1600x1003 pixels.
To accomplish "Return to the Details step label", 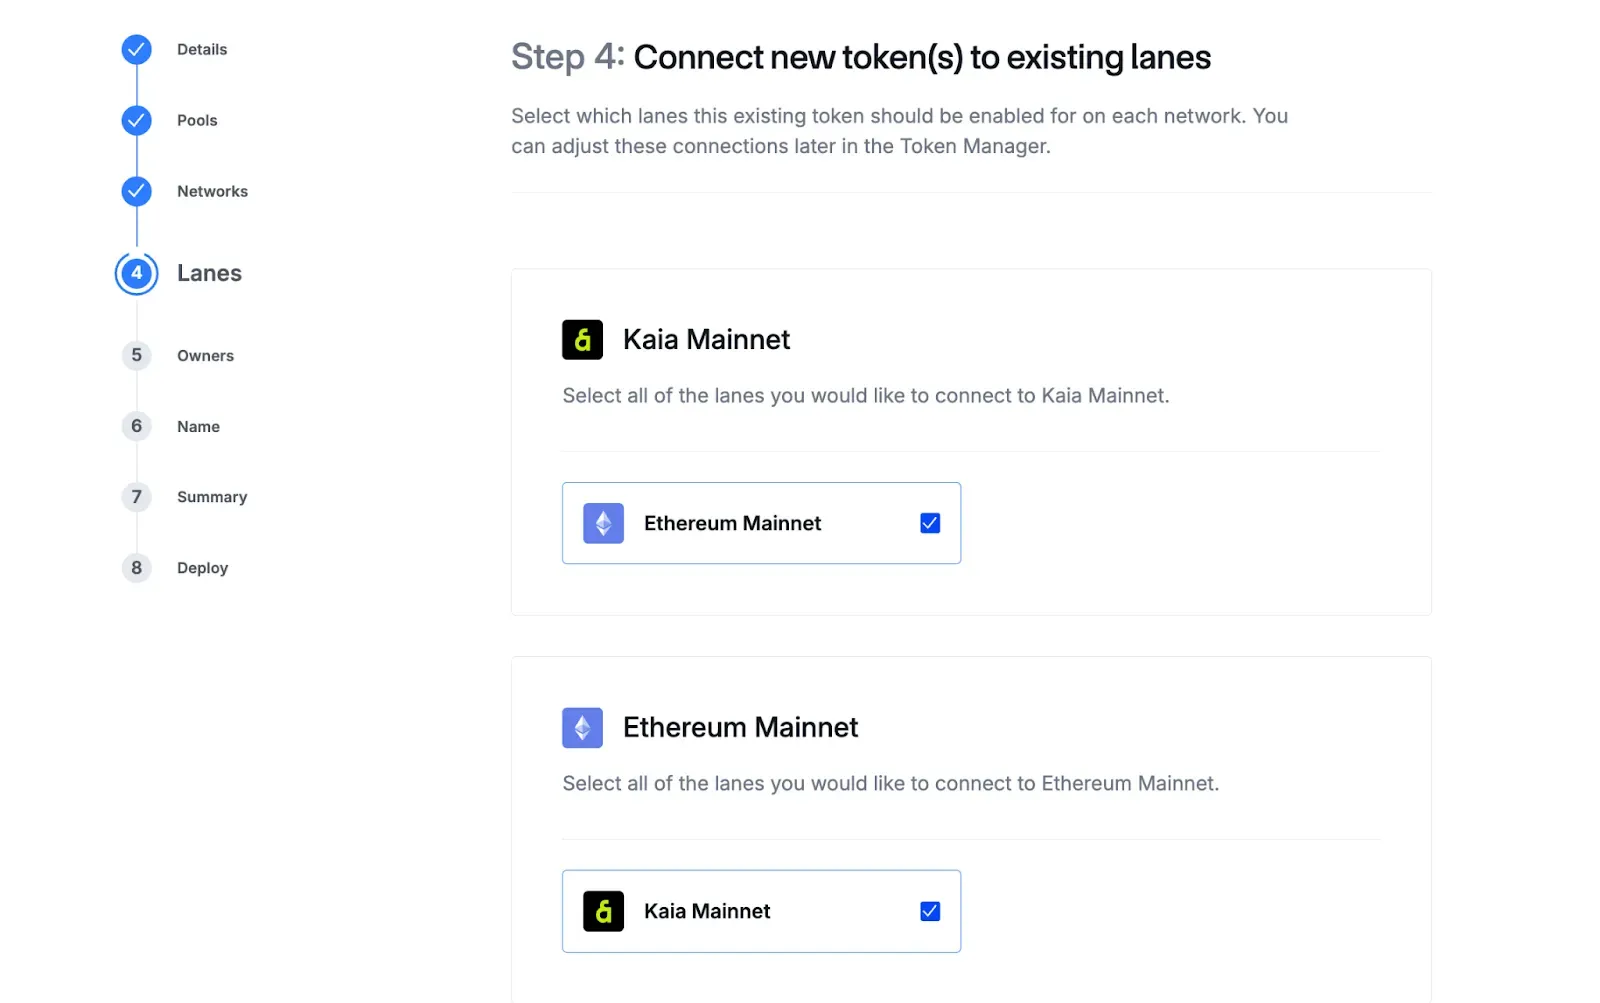I will pos(202,50).
